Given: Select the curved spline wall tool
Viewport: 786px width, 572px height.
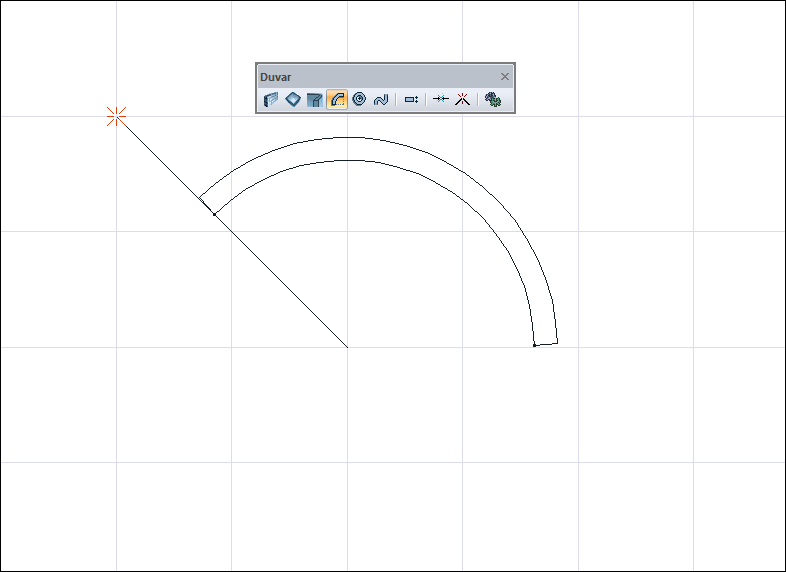Looking at the screenshot, I should [380, 100].
